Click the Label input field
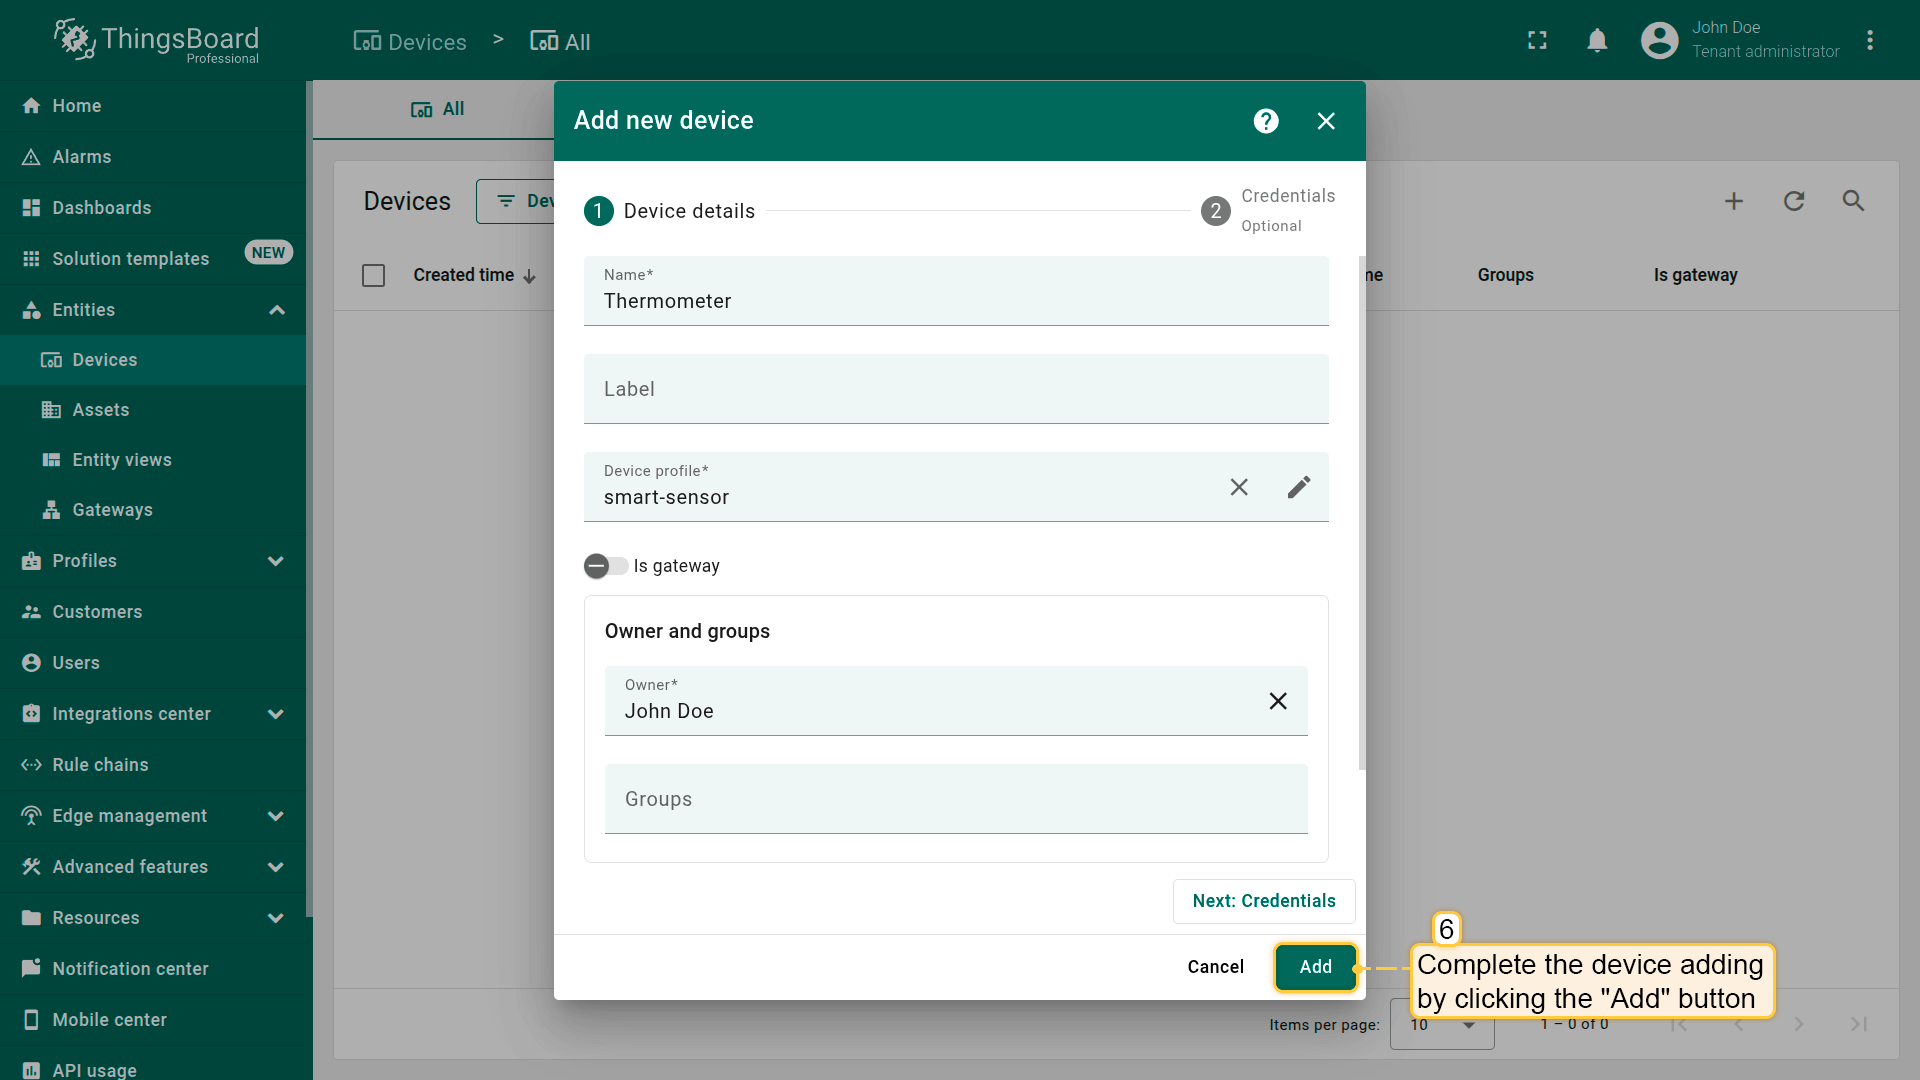Image resolution: width=1920 pixels, height=1080 pixels. coord(955,389)
